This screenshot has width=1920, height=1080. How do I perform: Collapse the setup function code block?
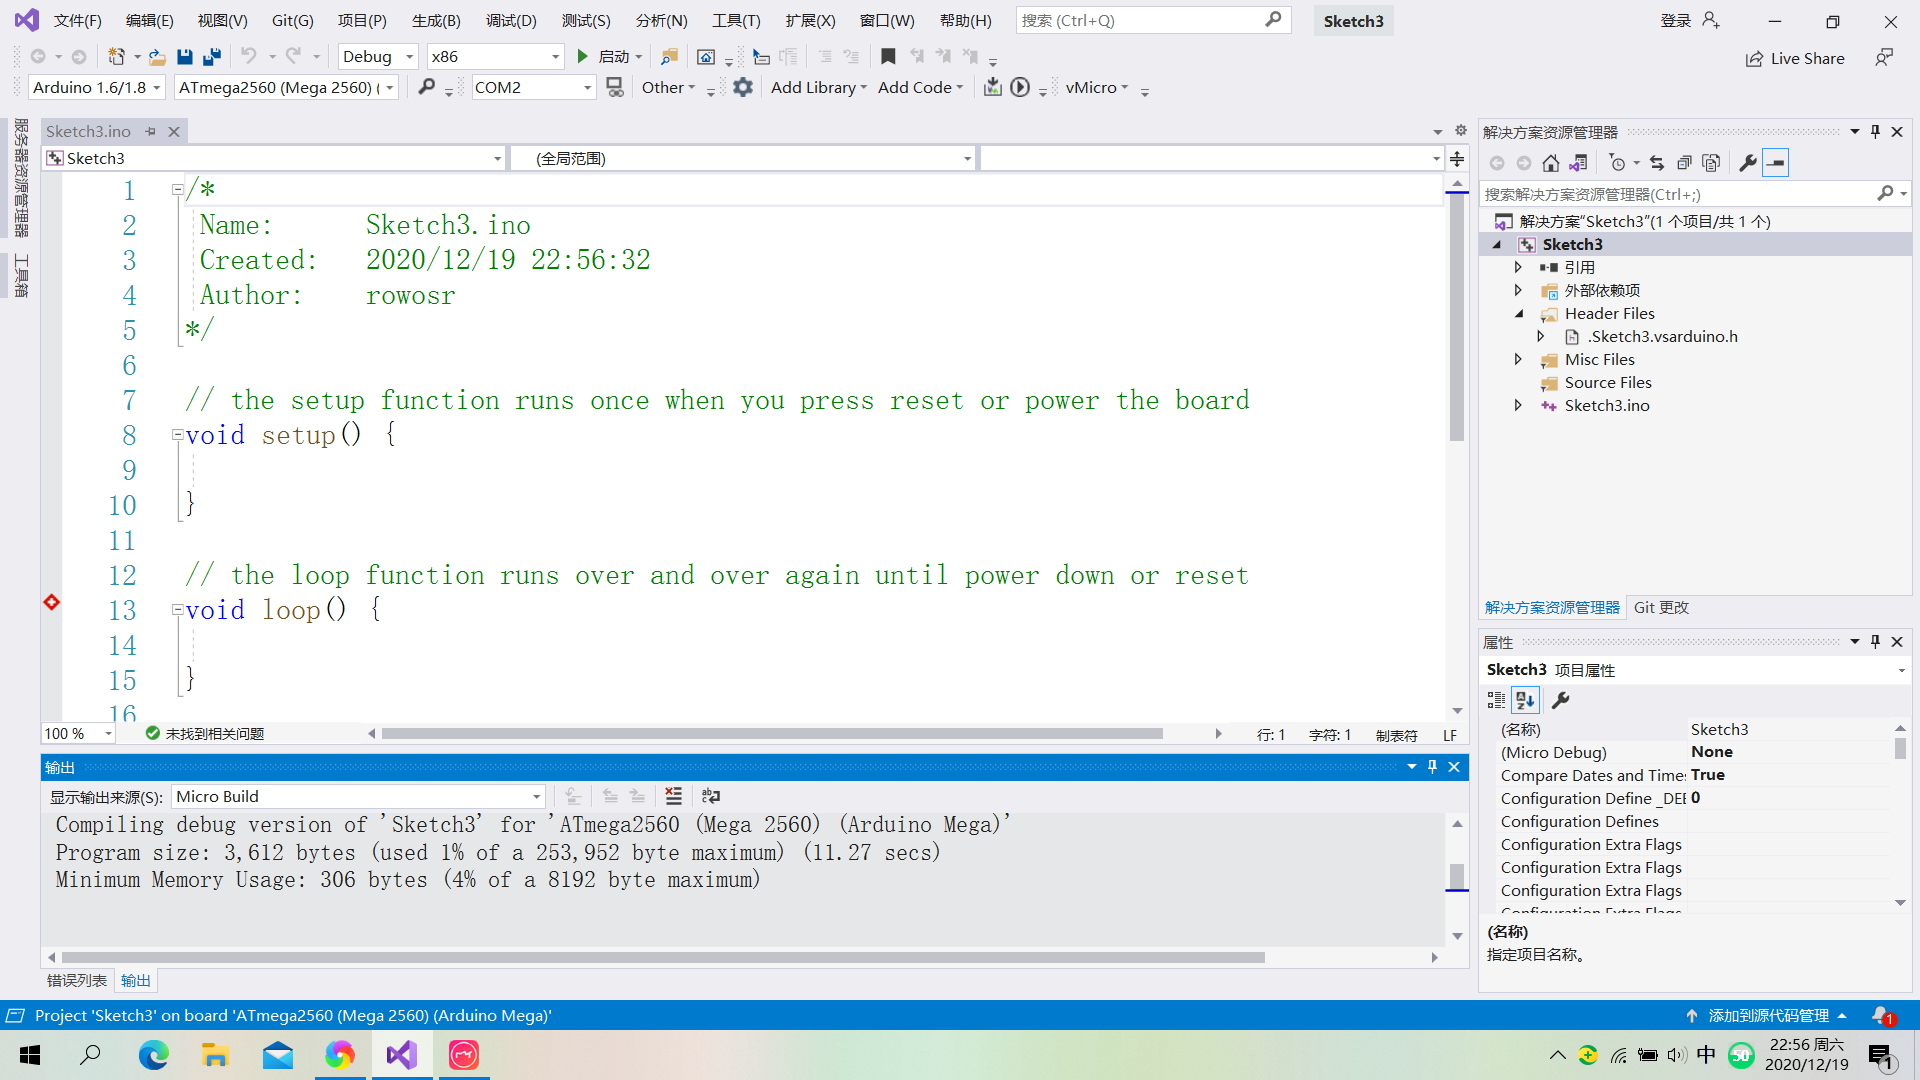click(177, 435)
